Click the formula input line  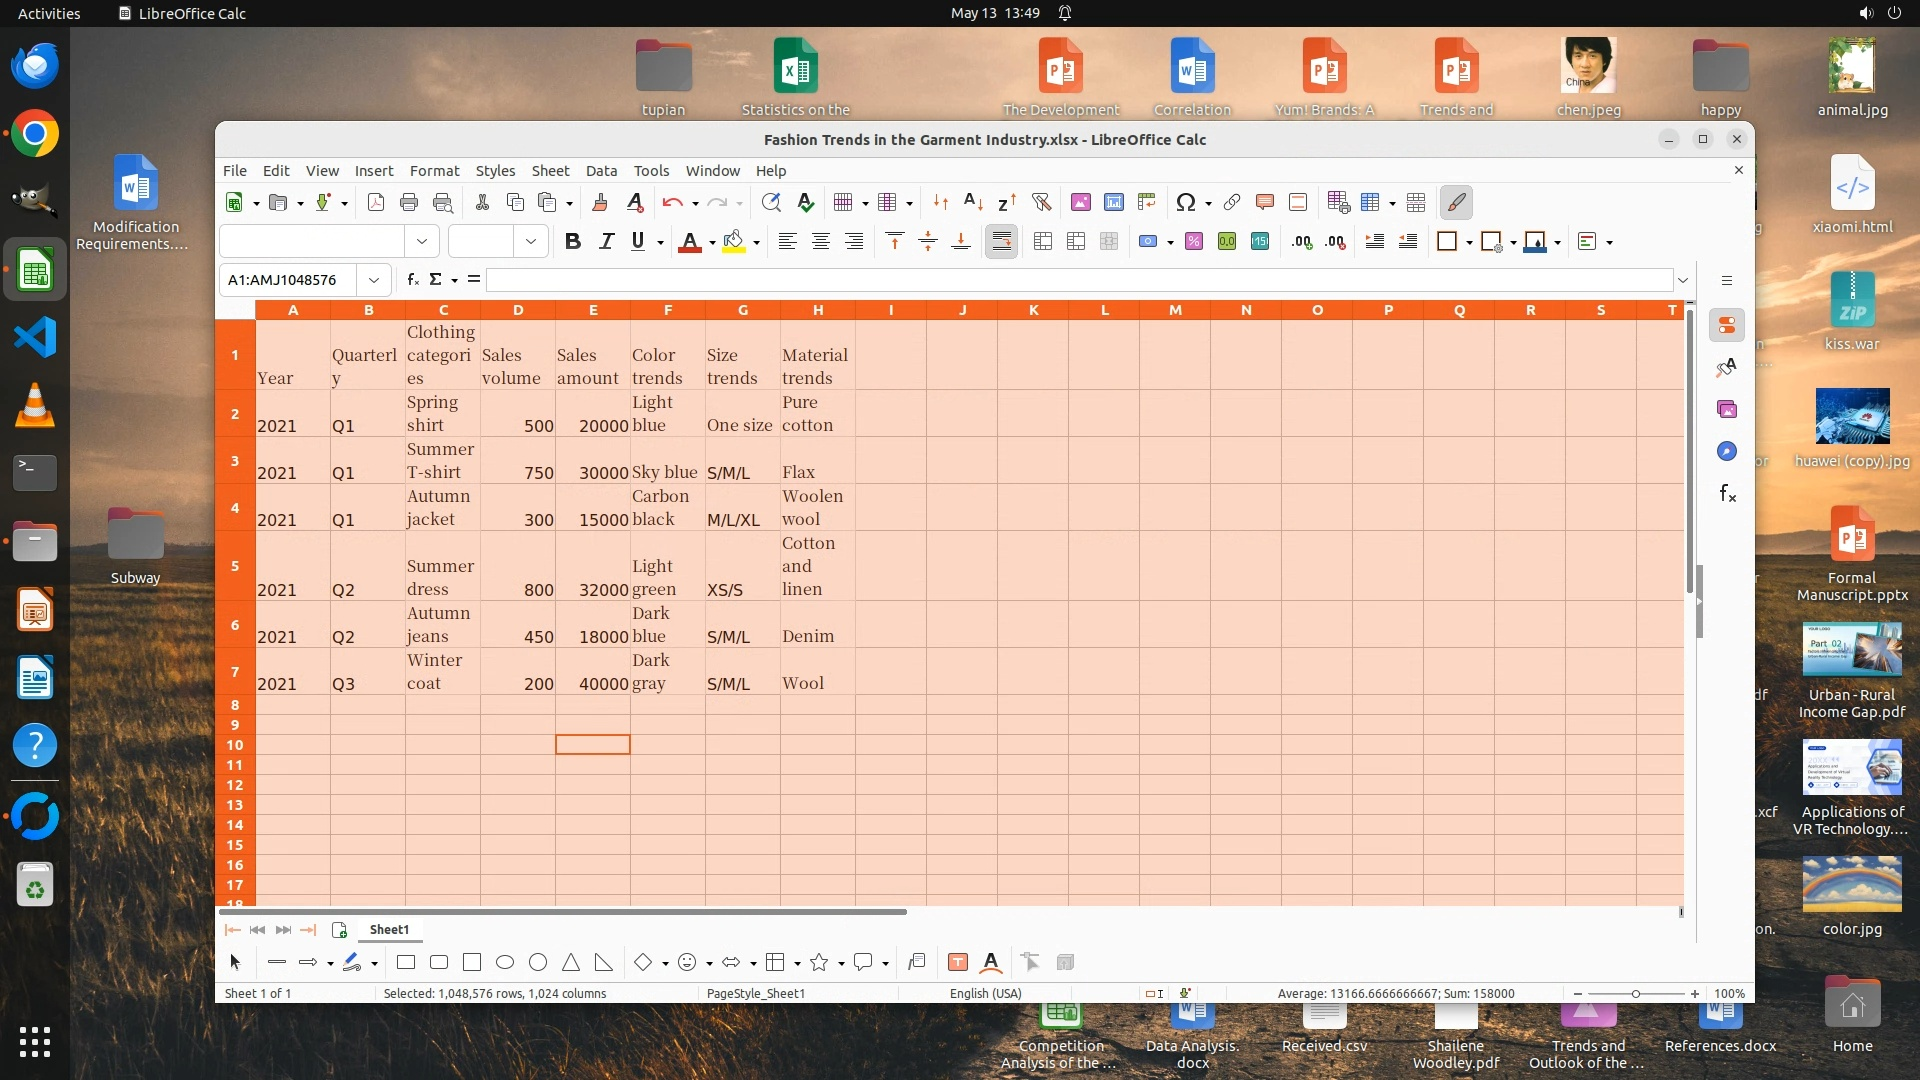[x=1080, y=280]
